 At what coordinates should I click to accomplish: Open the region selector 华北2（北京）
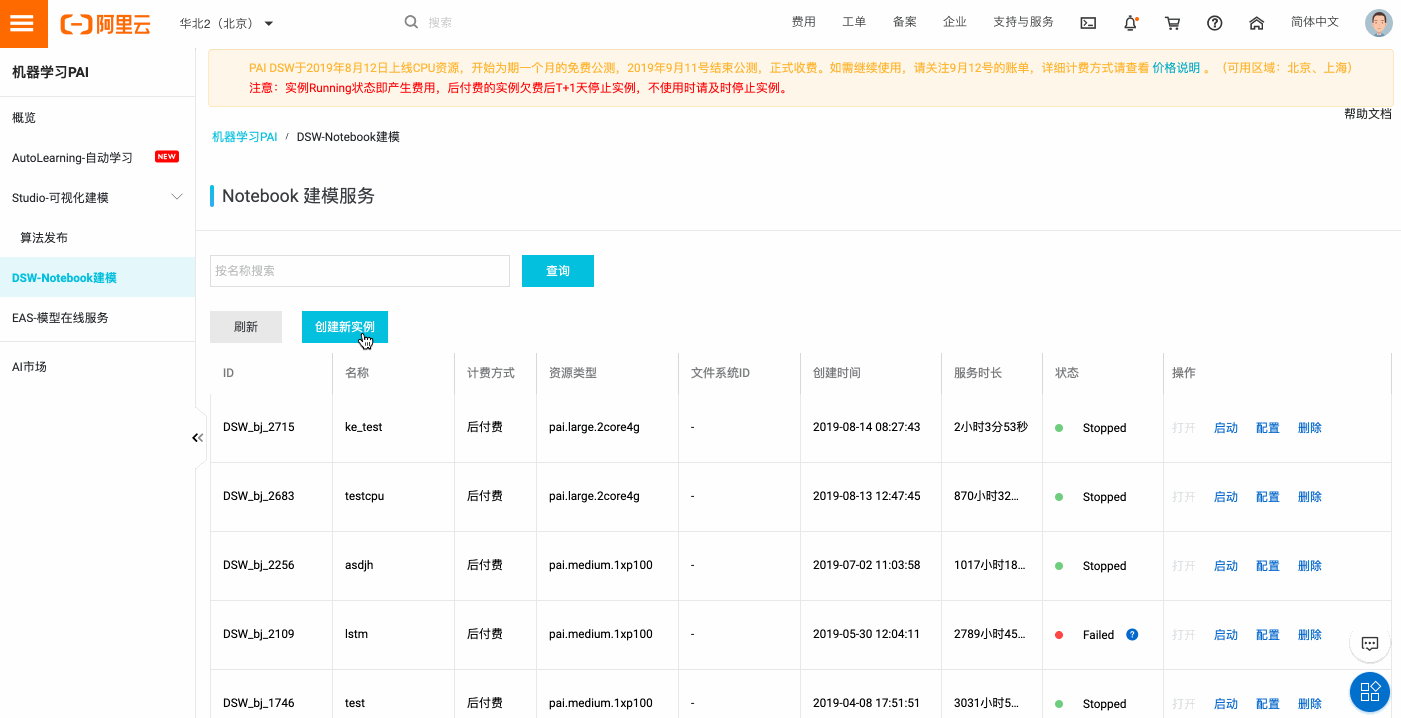pos(226,23)
